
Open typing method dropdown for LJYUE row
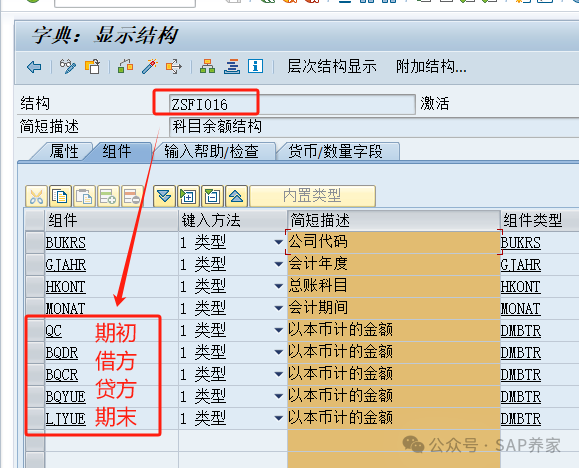tap(279, 419)
